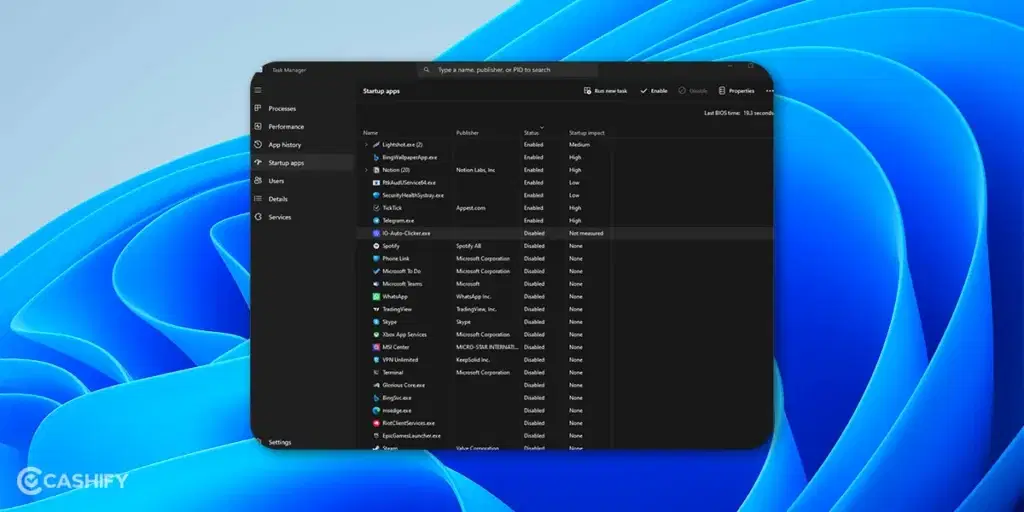Click the 'MICRO-STAR INTERNATI...' publisher cell

(x=487, y=347)
